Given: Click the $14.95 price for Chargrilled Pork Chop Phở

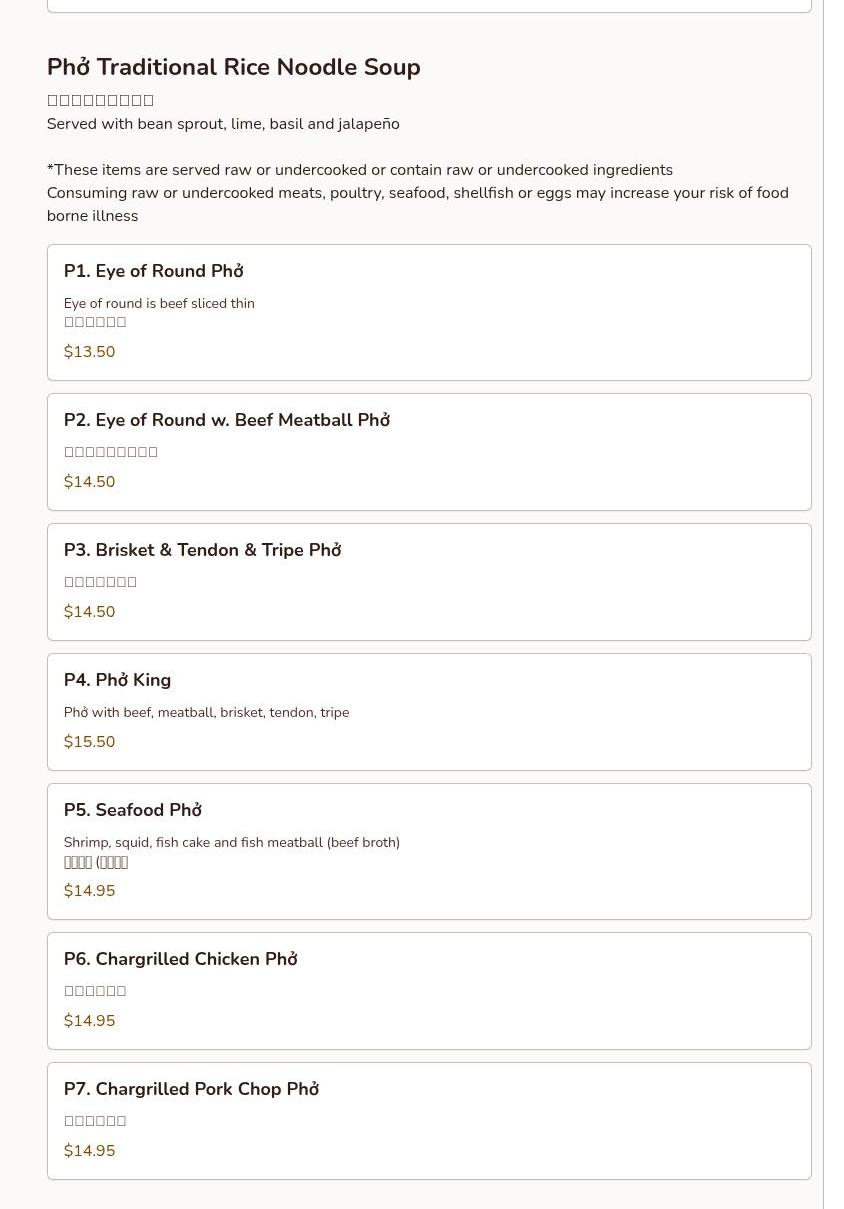Looking at the screenshot, I should 90,1151.
